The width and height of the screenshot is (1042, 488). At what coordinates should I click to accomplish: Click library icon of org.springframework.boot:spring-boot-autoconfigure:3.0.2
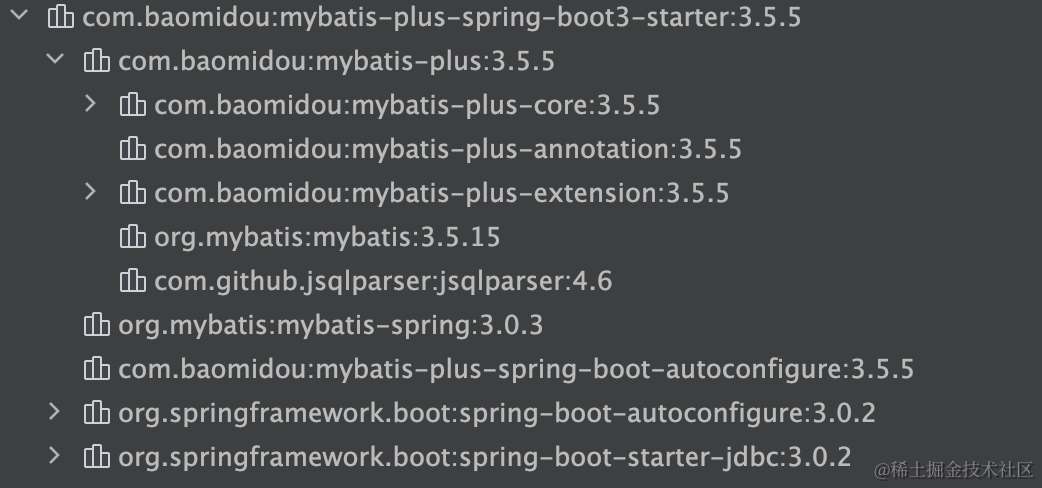click(97, 412)
